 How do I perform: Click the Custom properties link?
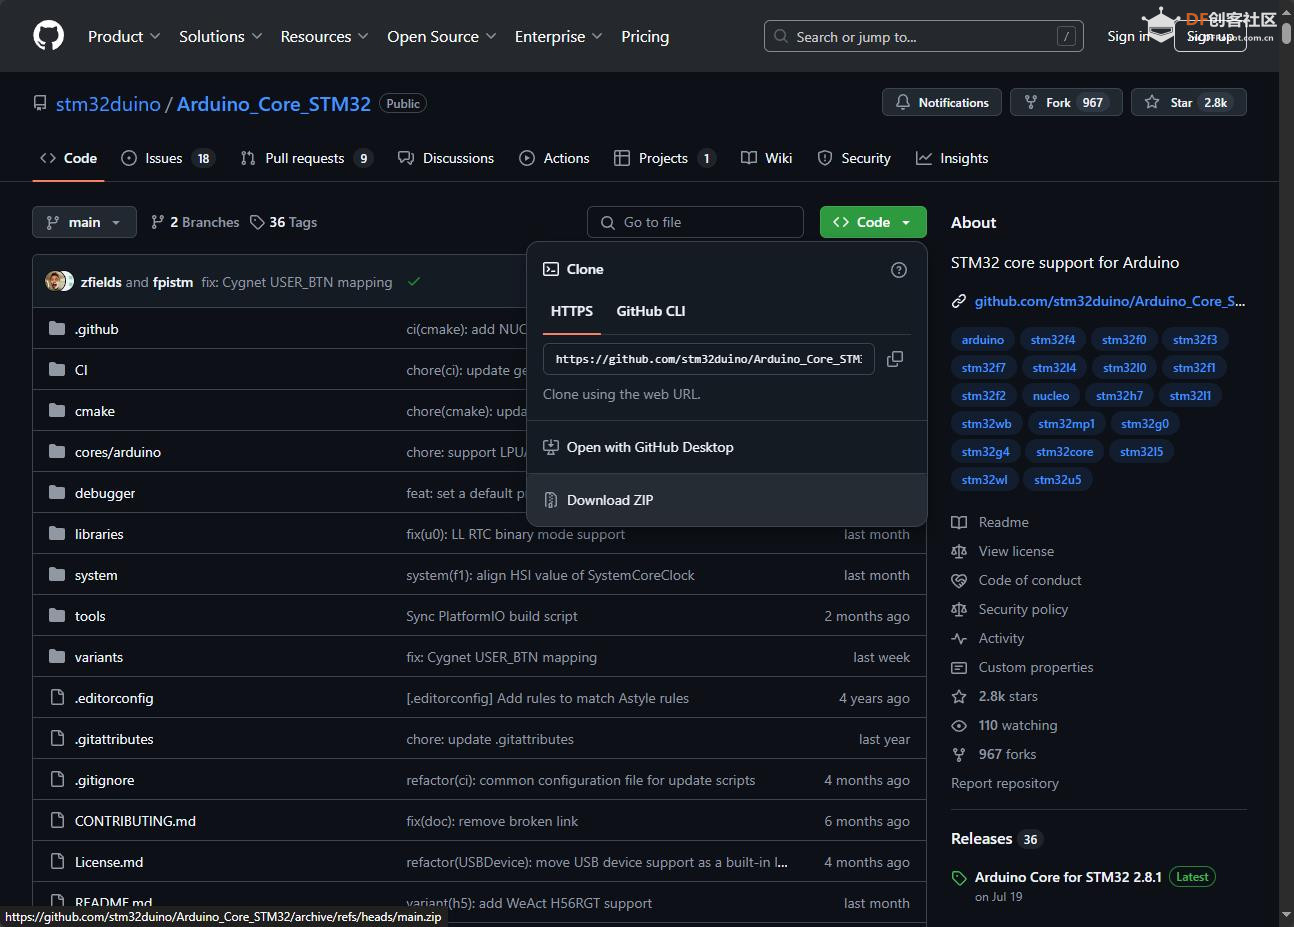tap(1036, 667)
